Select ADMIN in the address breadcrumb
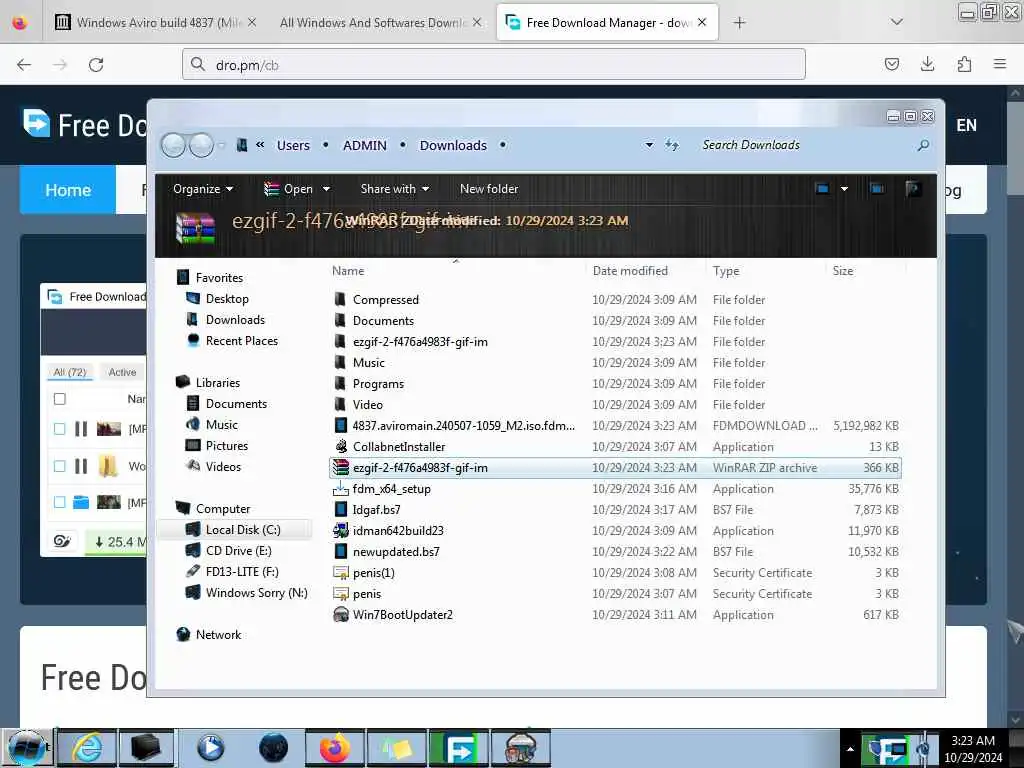 tap(364, 145)
